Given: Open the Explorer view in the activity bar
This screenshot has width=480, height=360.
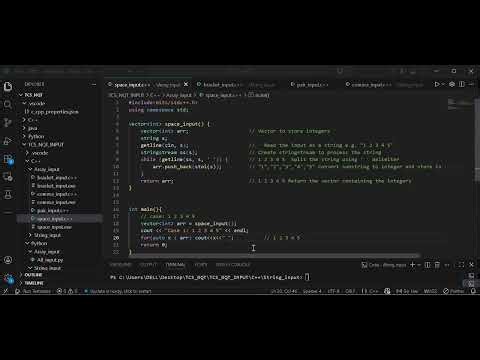Looking at the screenshot, I should (8, 87).
